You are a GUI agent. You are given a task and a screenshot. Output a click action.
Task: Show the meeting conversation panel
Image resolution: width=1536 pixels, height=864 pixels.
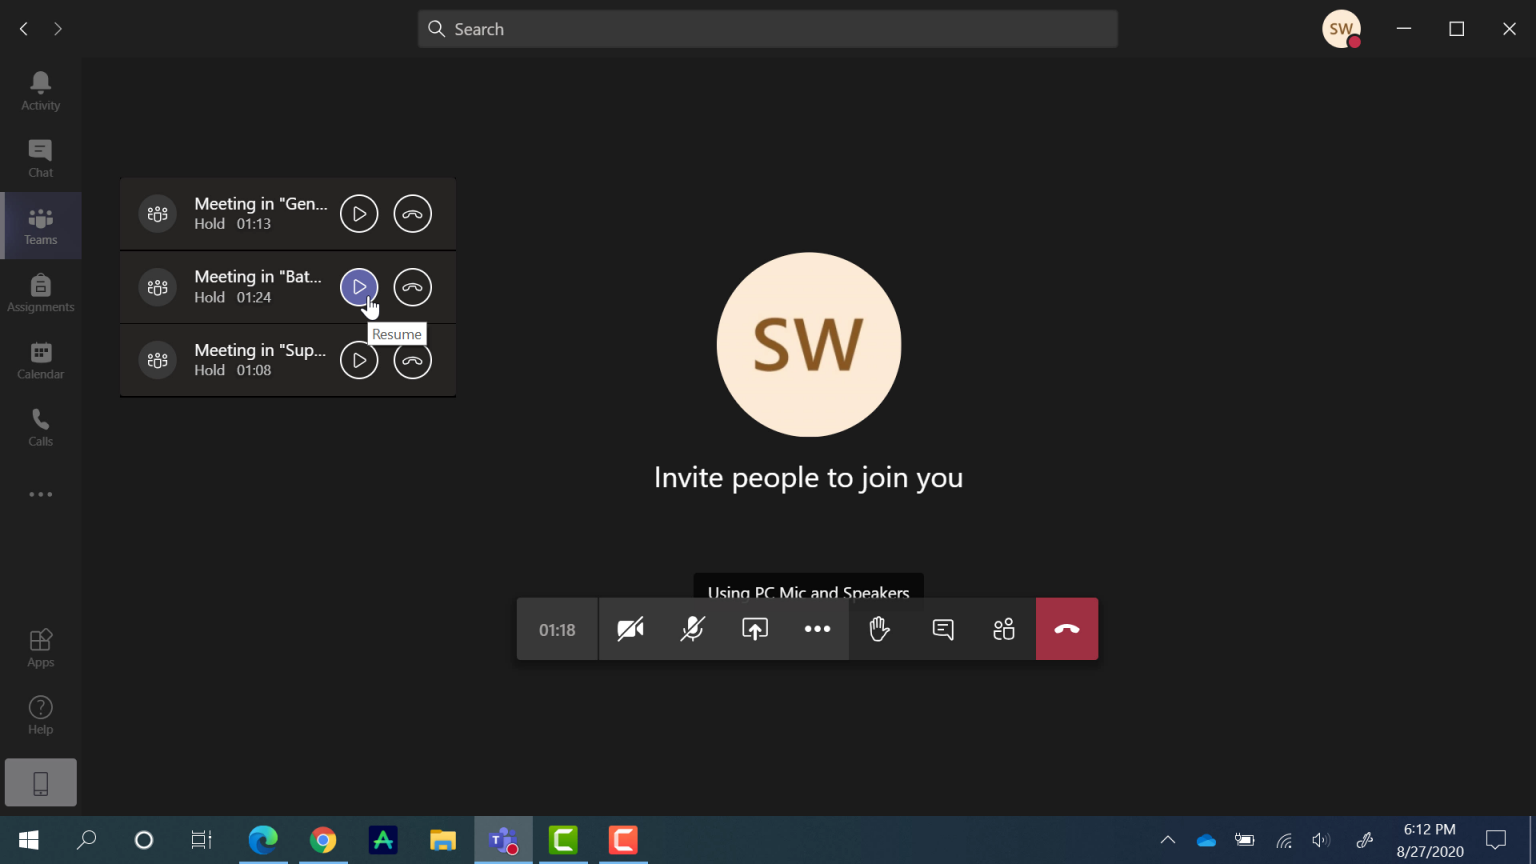(942, 629)
